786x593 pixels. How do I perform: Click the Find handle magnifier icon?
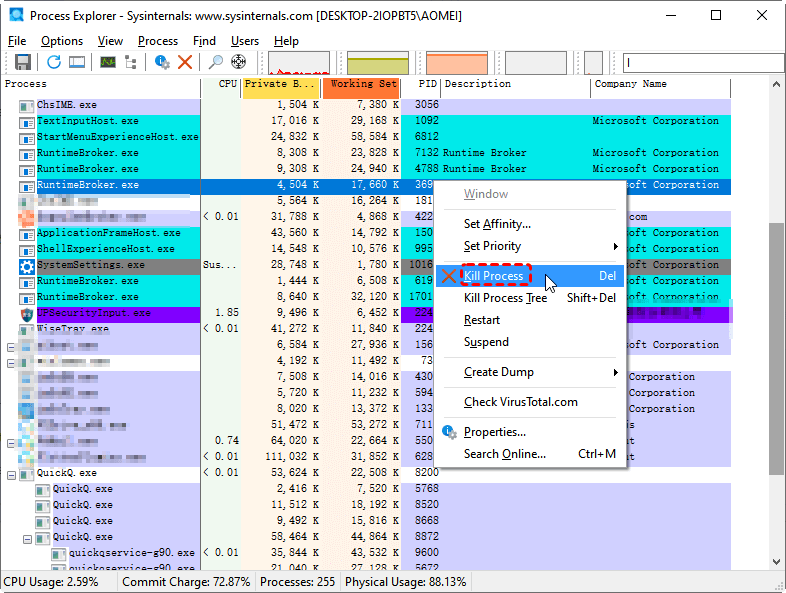pyautogui.click(x=216, y=62)
